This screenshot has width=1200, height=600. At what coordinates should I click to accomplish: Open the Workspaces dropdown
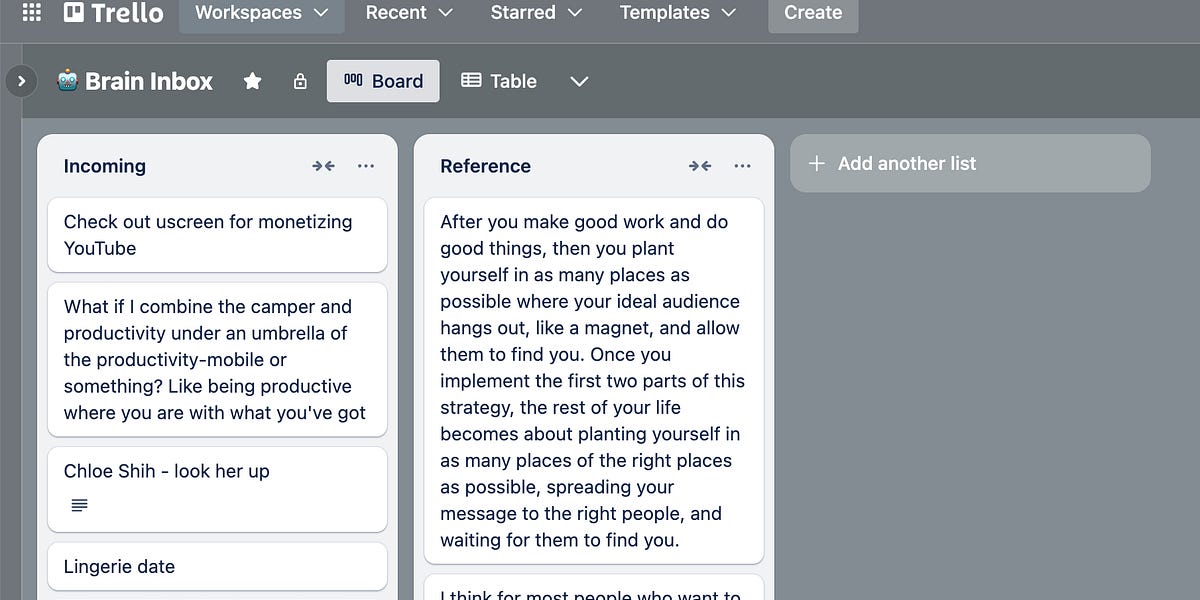tap(261, 13)
